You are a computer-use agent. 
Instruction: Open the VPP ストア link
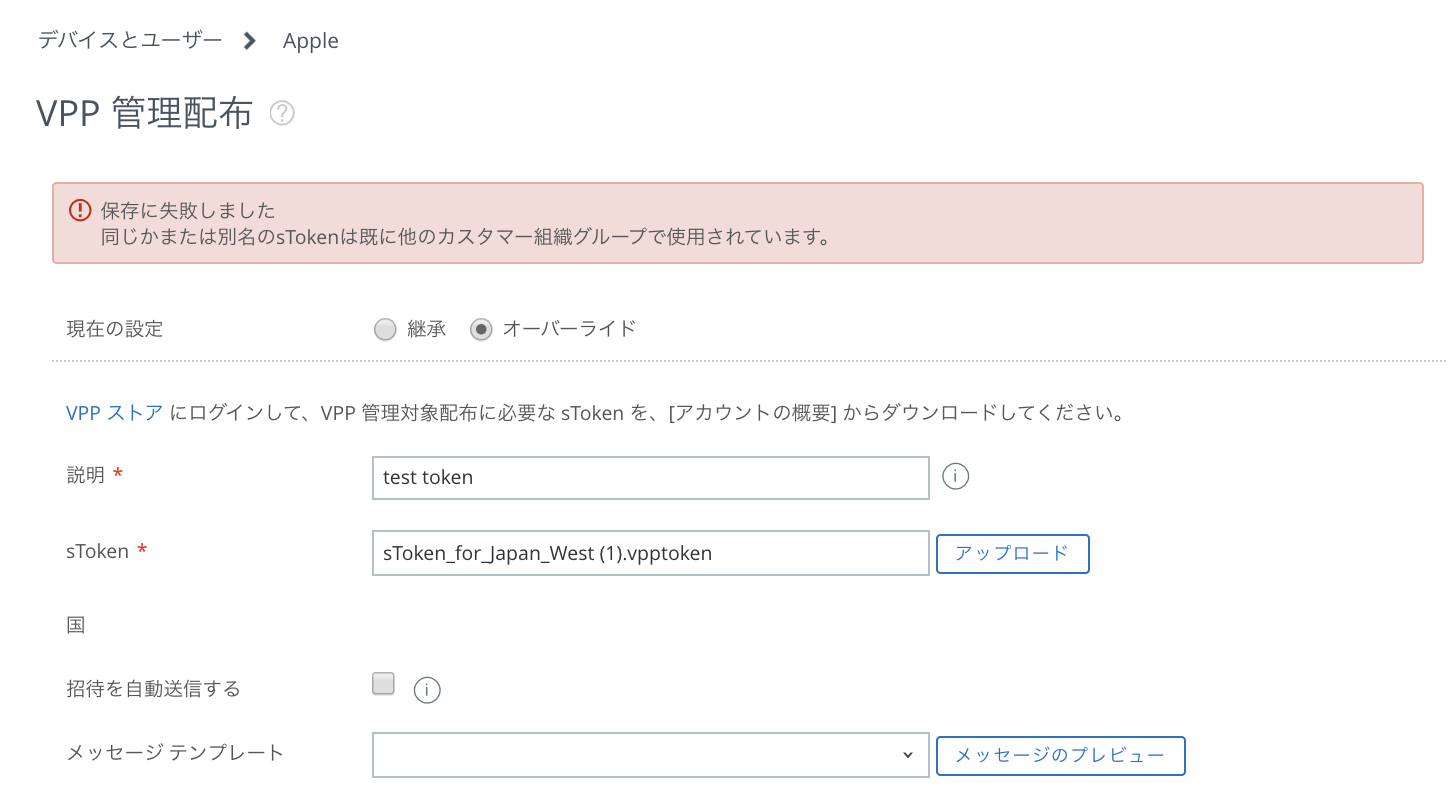point(114,413)
